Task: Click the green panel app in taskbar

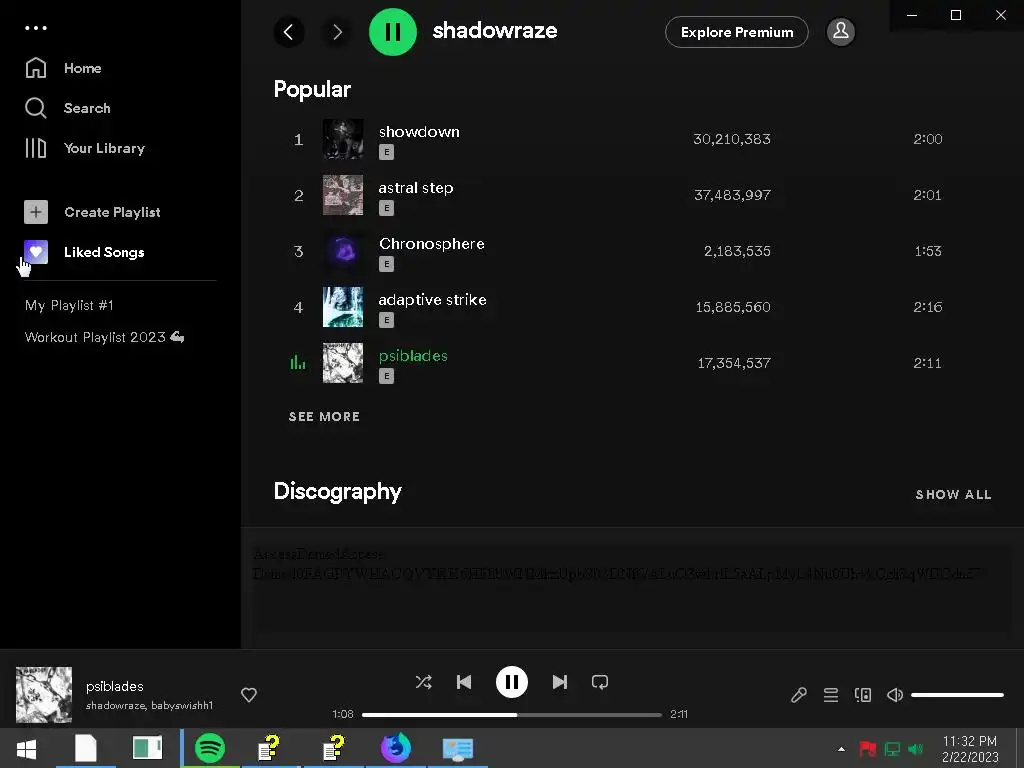Action: click(147, 748)
